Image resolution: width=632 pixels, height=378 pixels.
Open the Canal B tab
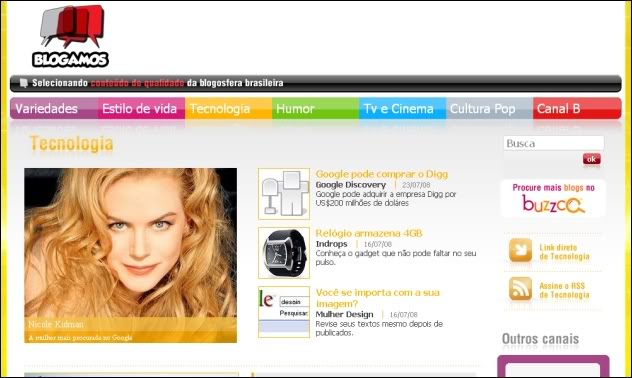coord(577,108)
